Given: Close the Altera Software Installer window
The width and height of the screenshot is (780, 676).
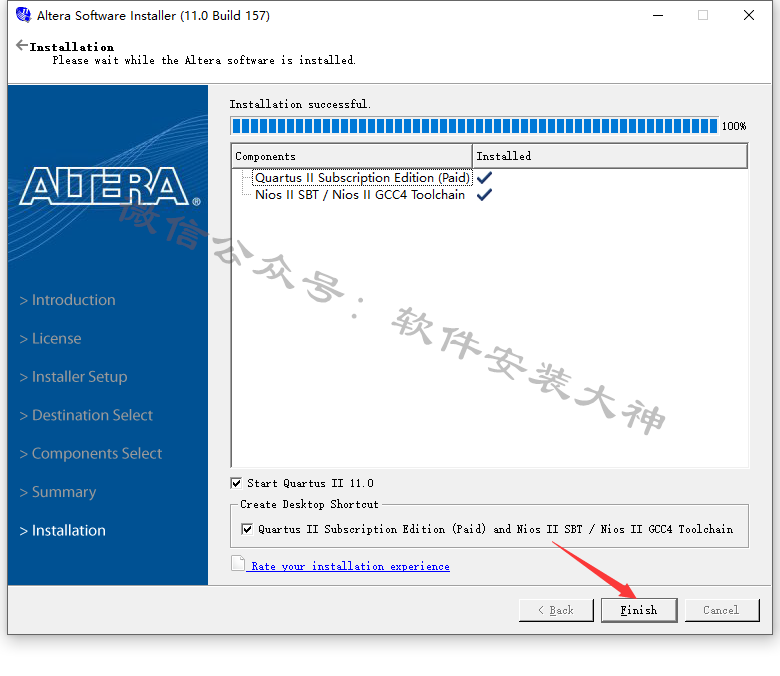Looking at the screenshot, I should pyautogui.click(x=749, y=15).
